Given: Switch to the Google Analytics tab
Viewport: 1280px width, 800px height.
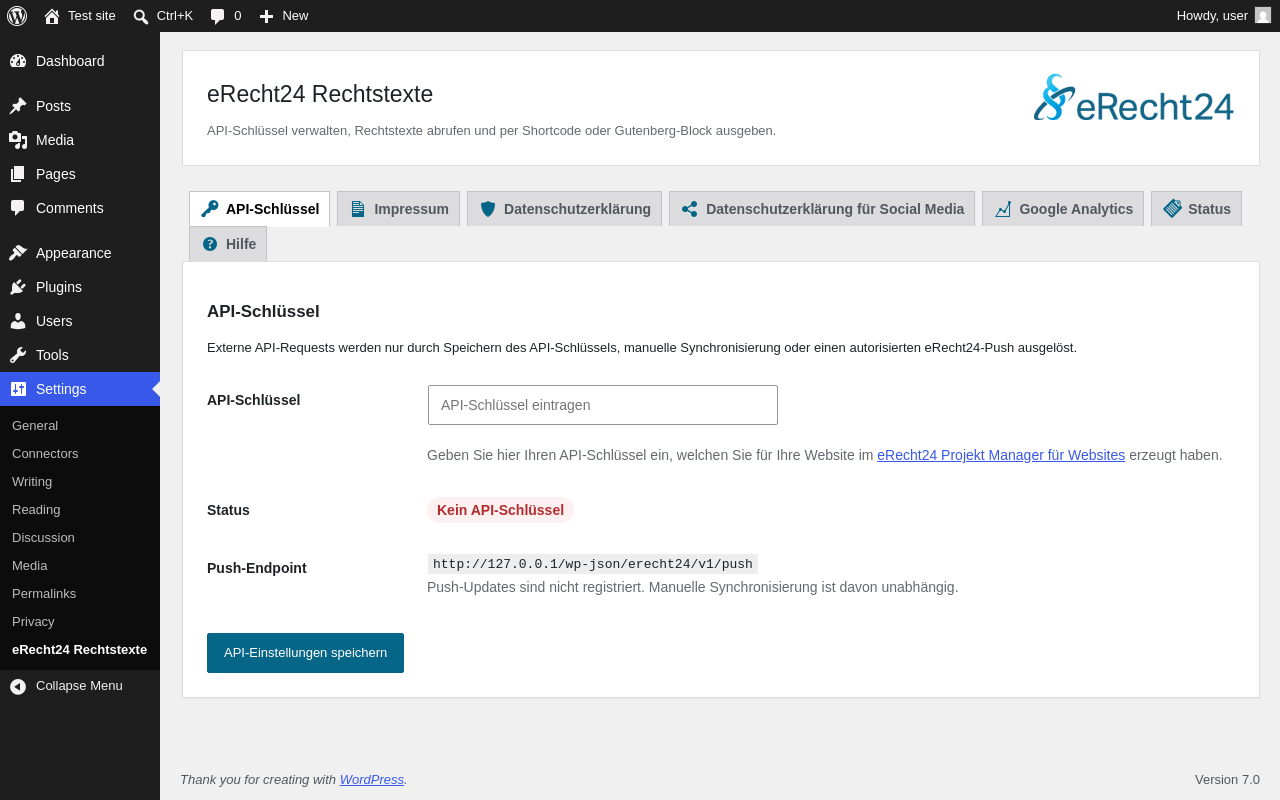Looking at the screenshot, I should (x=1063, y=209).
